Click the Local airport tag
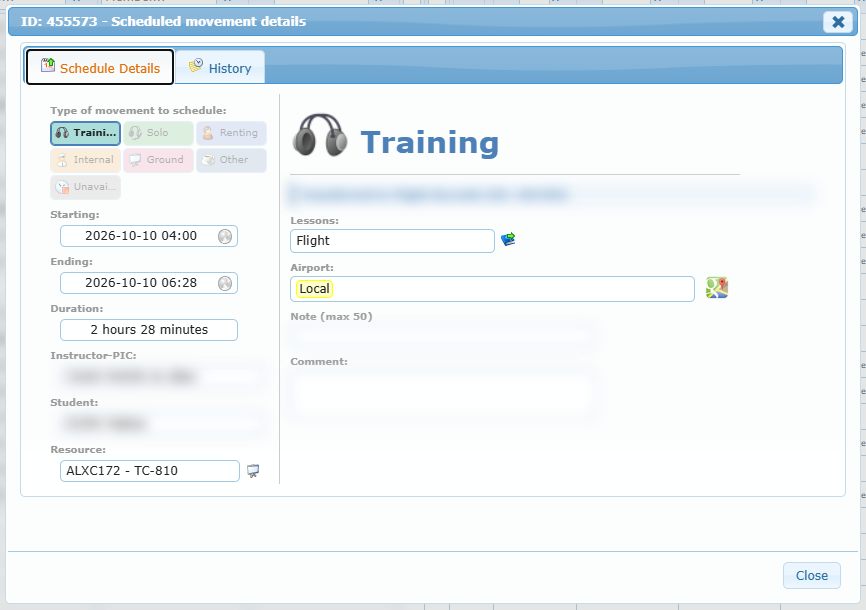 314,289
